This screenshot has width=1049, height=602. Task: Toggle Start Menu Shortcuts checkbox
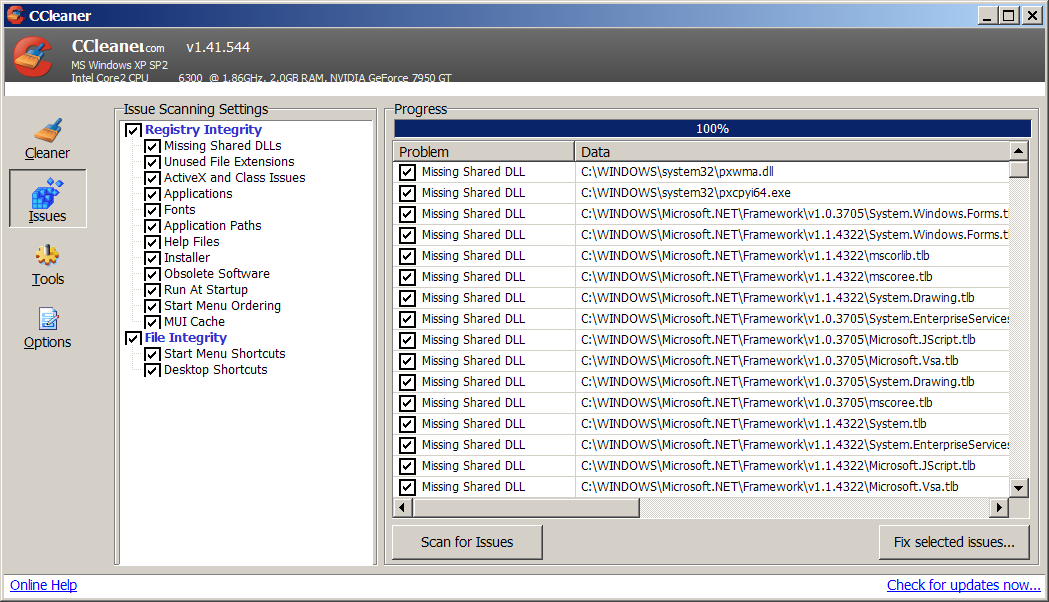153,355
